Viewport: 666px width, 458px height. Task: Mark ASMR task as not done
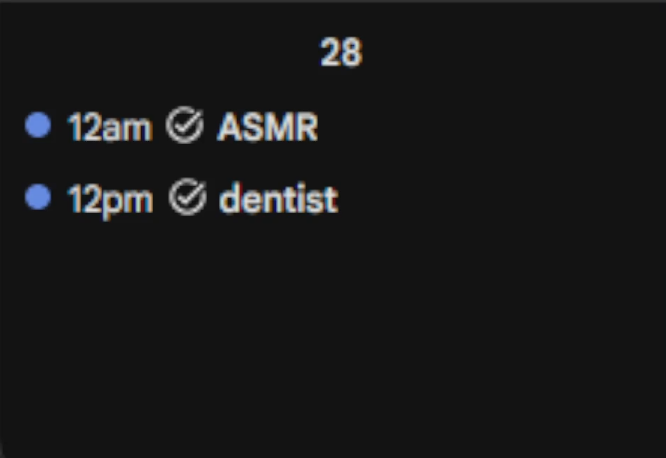[185, 126]
